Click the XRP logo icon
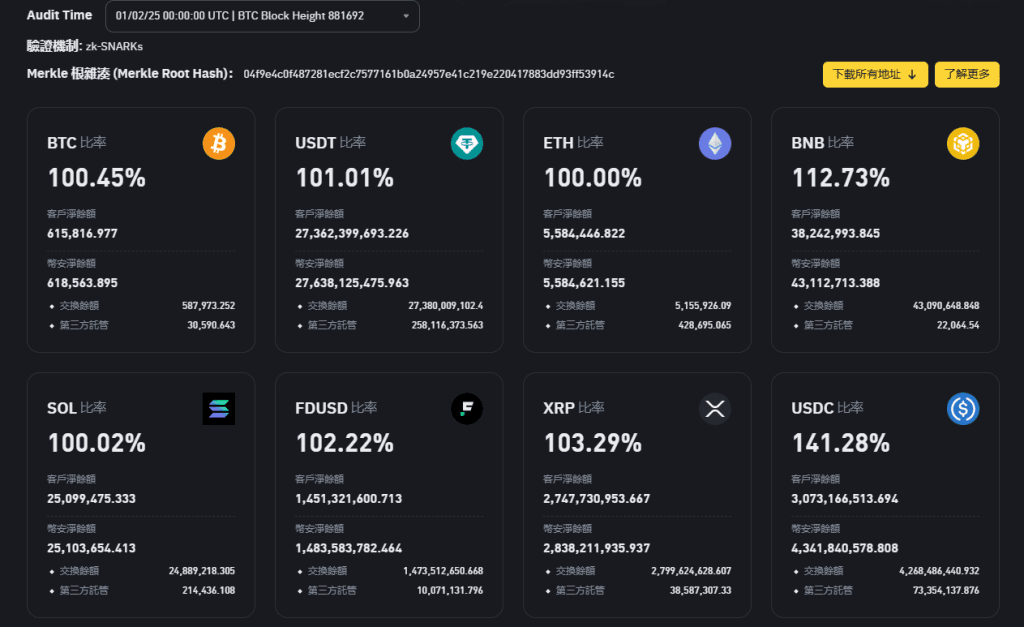The width and height of the screenshot is (1024, 627). 715,409
